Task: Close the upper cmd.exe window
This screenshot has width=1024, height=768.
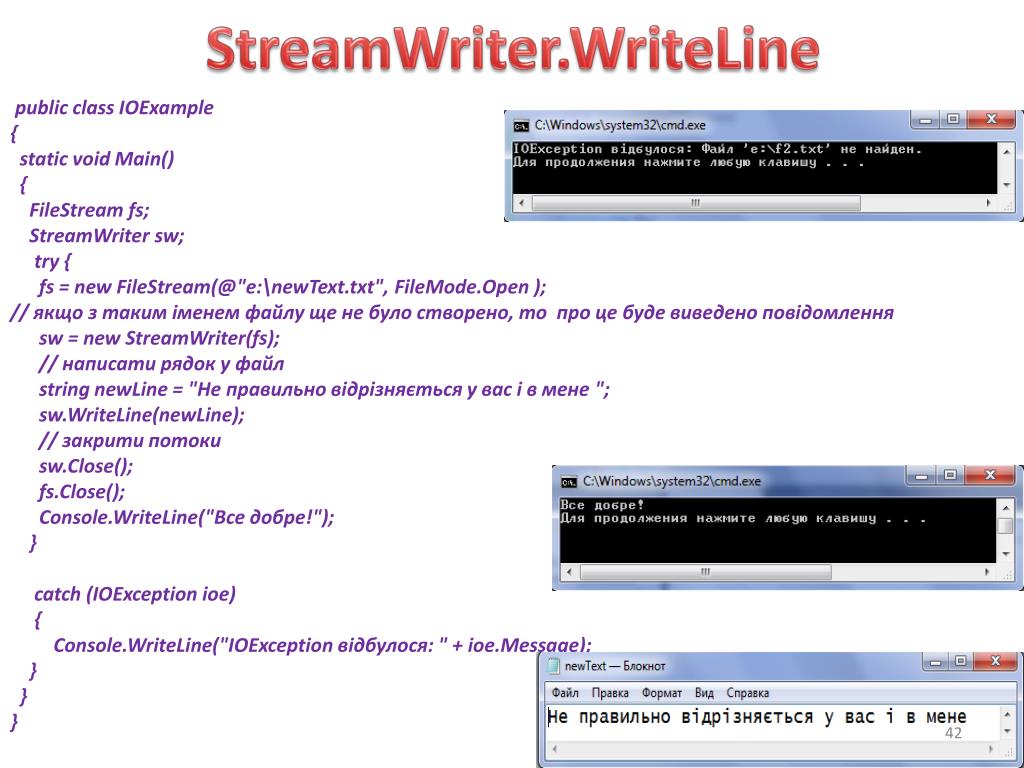Action: [x=991, y=120]
